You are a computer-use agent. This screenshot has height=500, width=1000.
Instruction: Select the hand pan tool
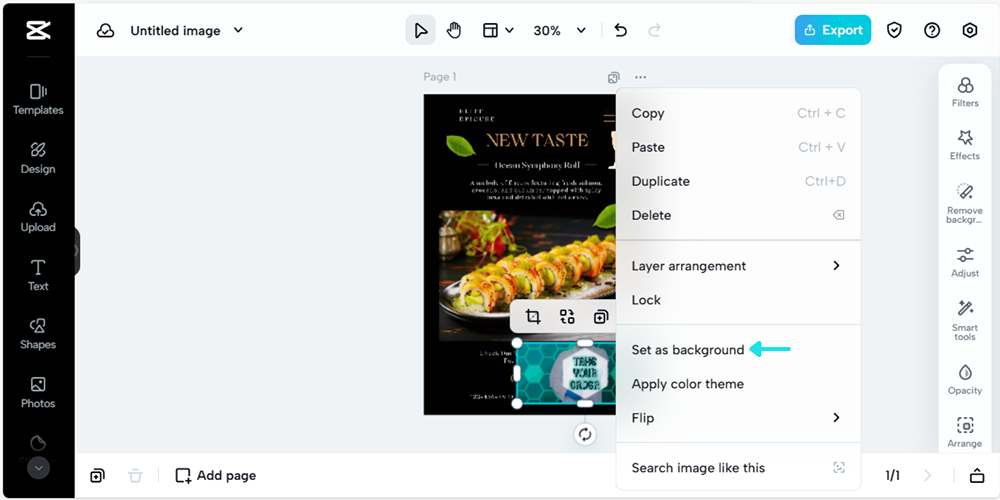454,30
